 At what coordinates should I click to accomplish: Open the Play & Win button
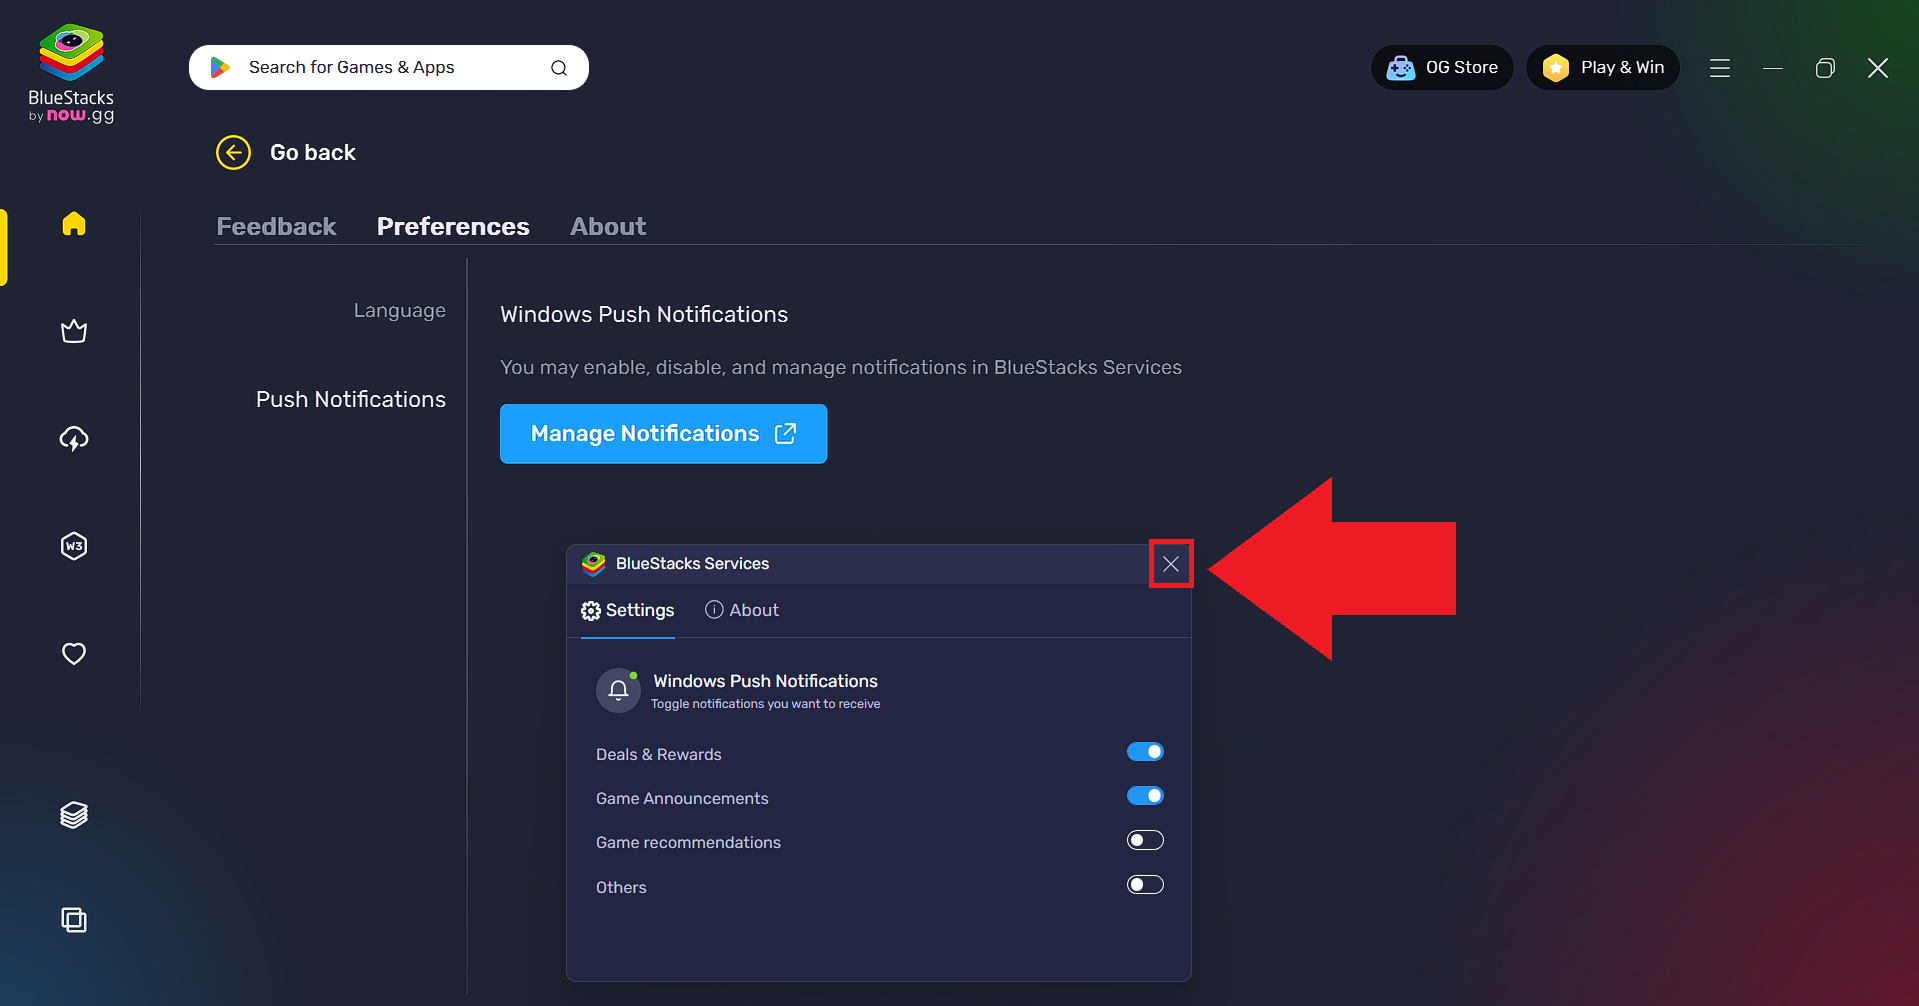[x=1603, y=67]
